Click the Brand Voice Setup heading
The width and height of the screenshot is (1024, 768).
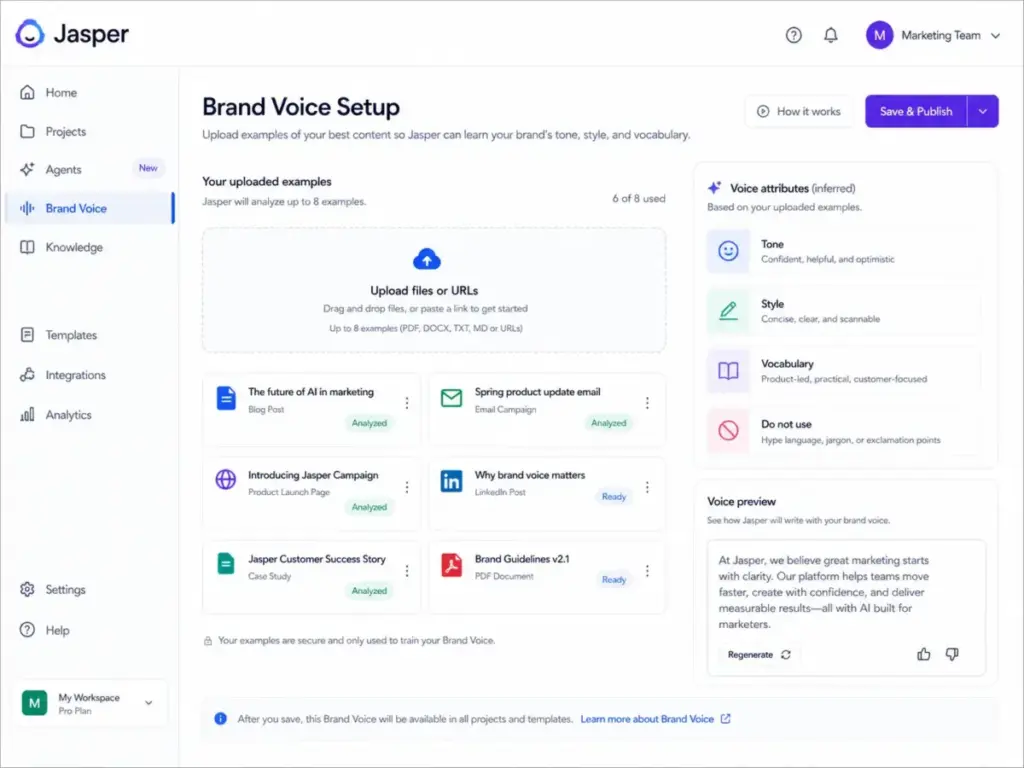point(301,106)
